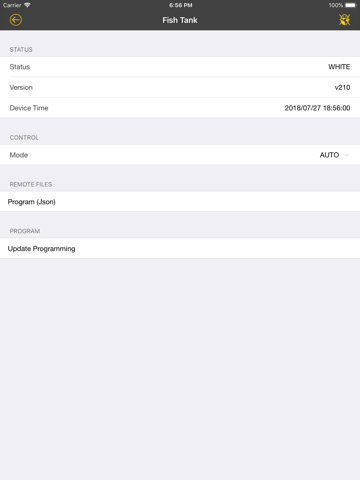Tap Update Programming

[x=180, y=249]
